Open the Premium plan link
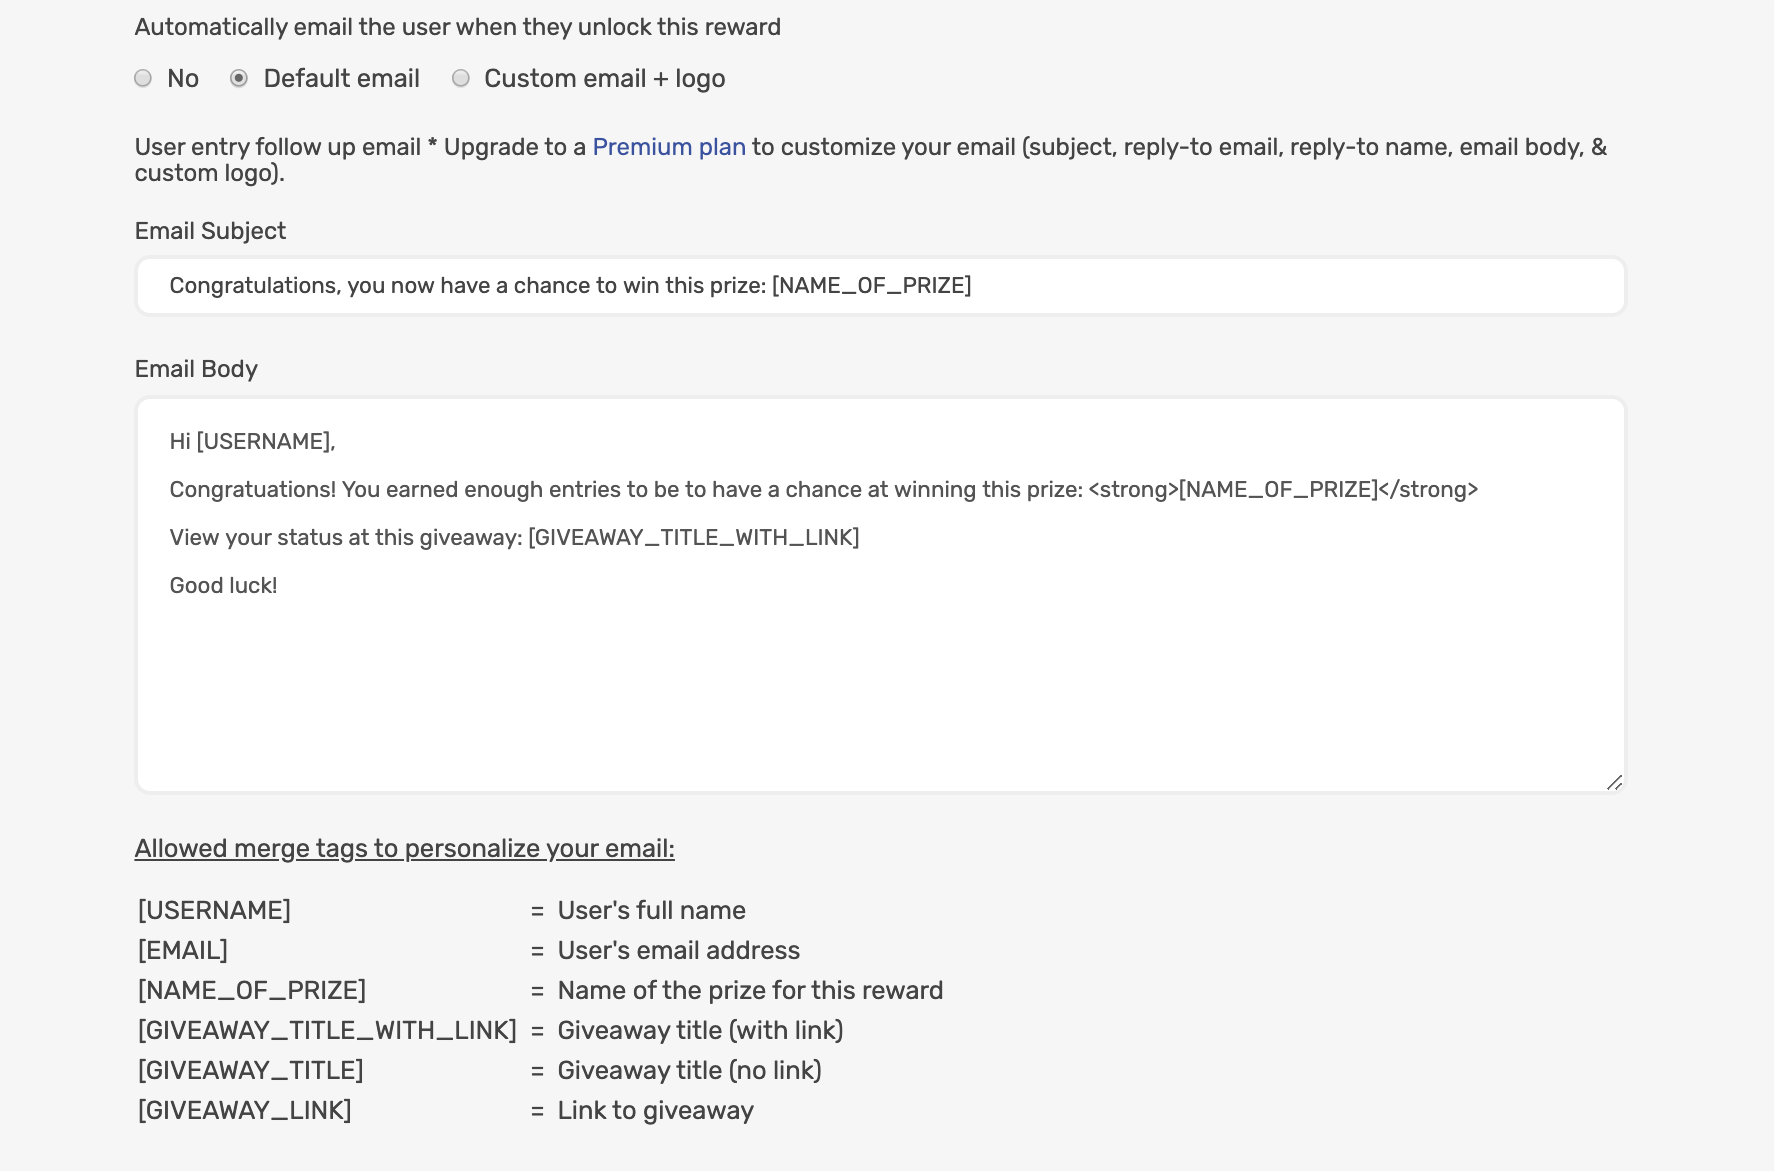This screenshot has height=1171, width=1775. tap(669, 147)
